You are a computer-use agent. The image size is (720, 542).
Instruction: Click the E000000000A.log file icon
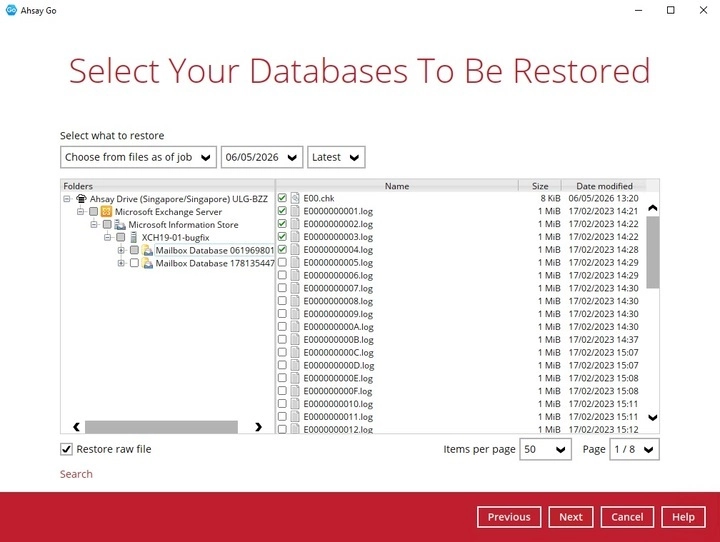click(x=295, y=327)
